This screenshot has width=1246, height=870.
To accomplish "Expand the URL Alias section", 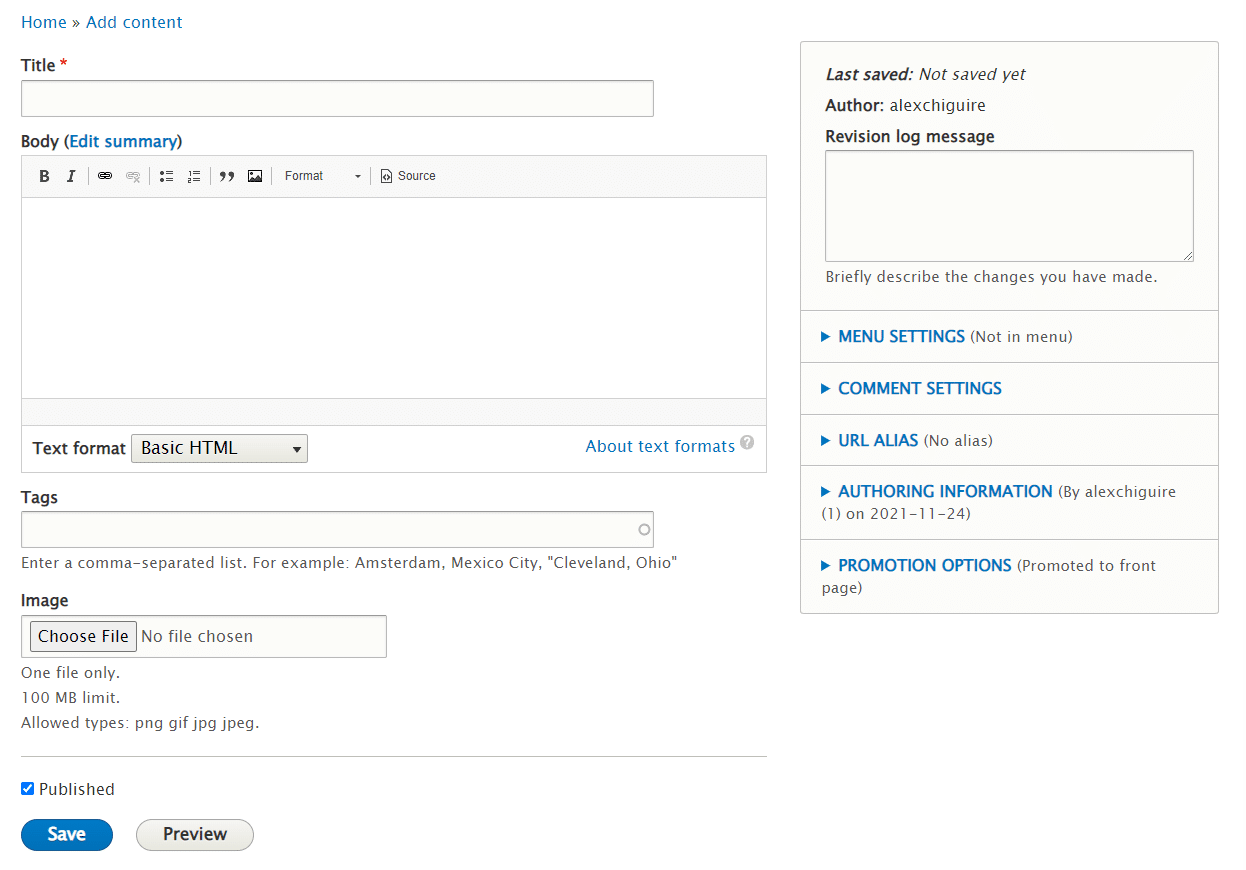I will coord(877,440).
